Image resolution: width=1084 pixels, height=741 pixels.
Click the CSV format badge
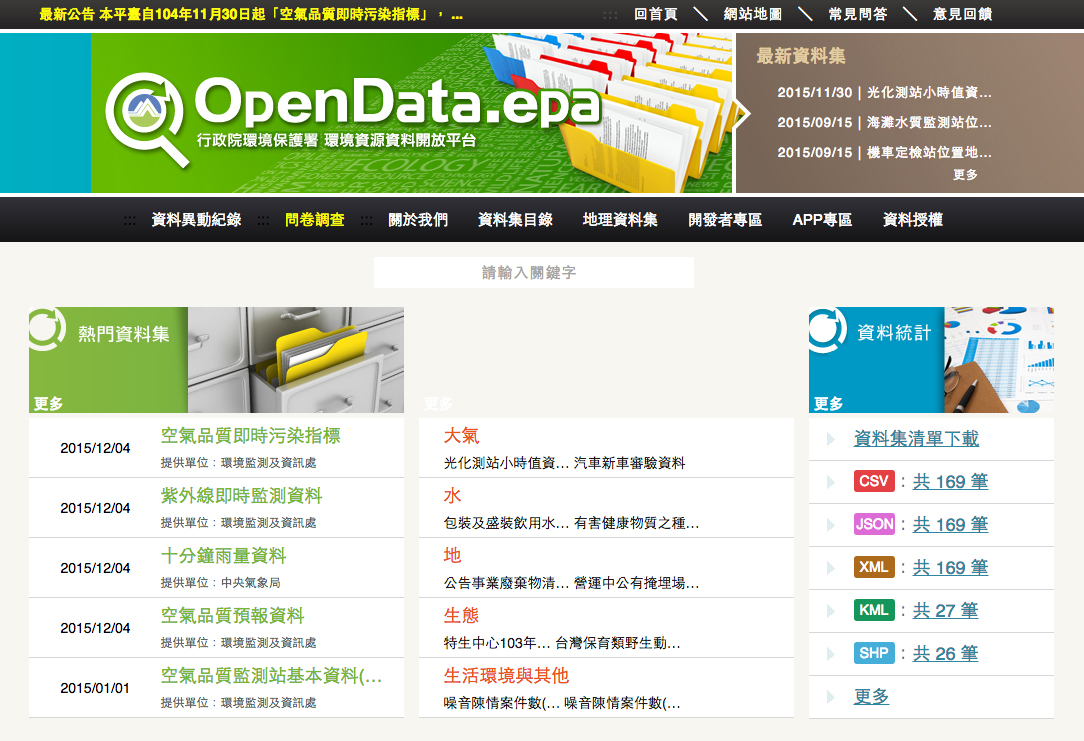[874, 481]
